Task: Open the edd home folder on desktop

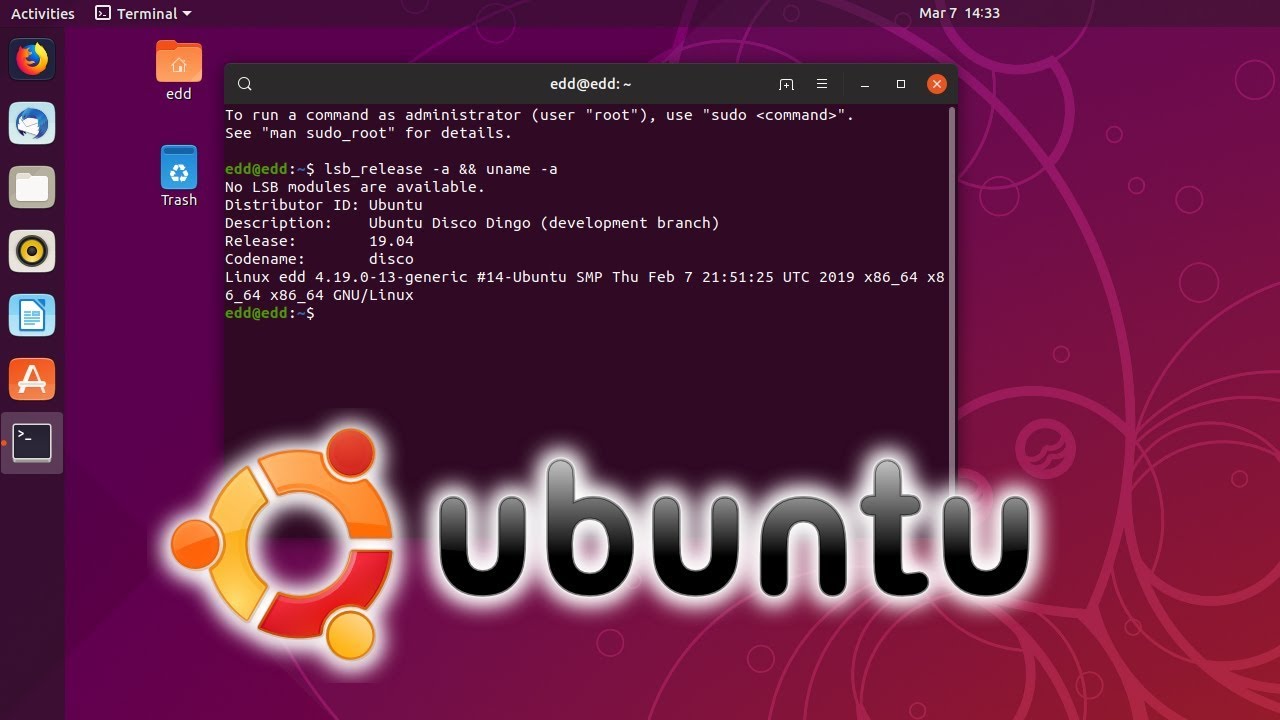Action: tap(179, 71)
